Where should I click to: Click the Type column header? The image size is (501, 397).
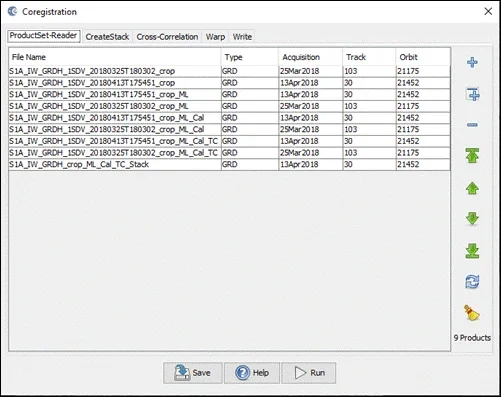250,57
